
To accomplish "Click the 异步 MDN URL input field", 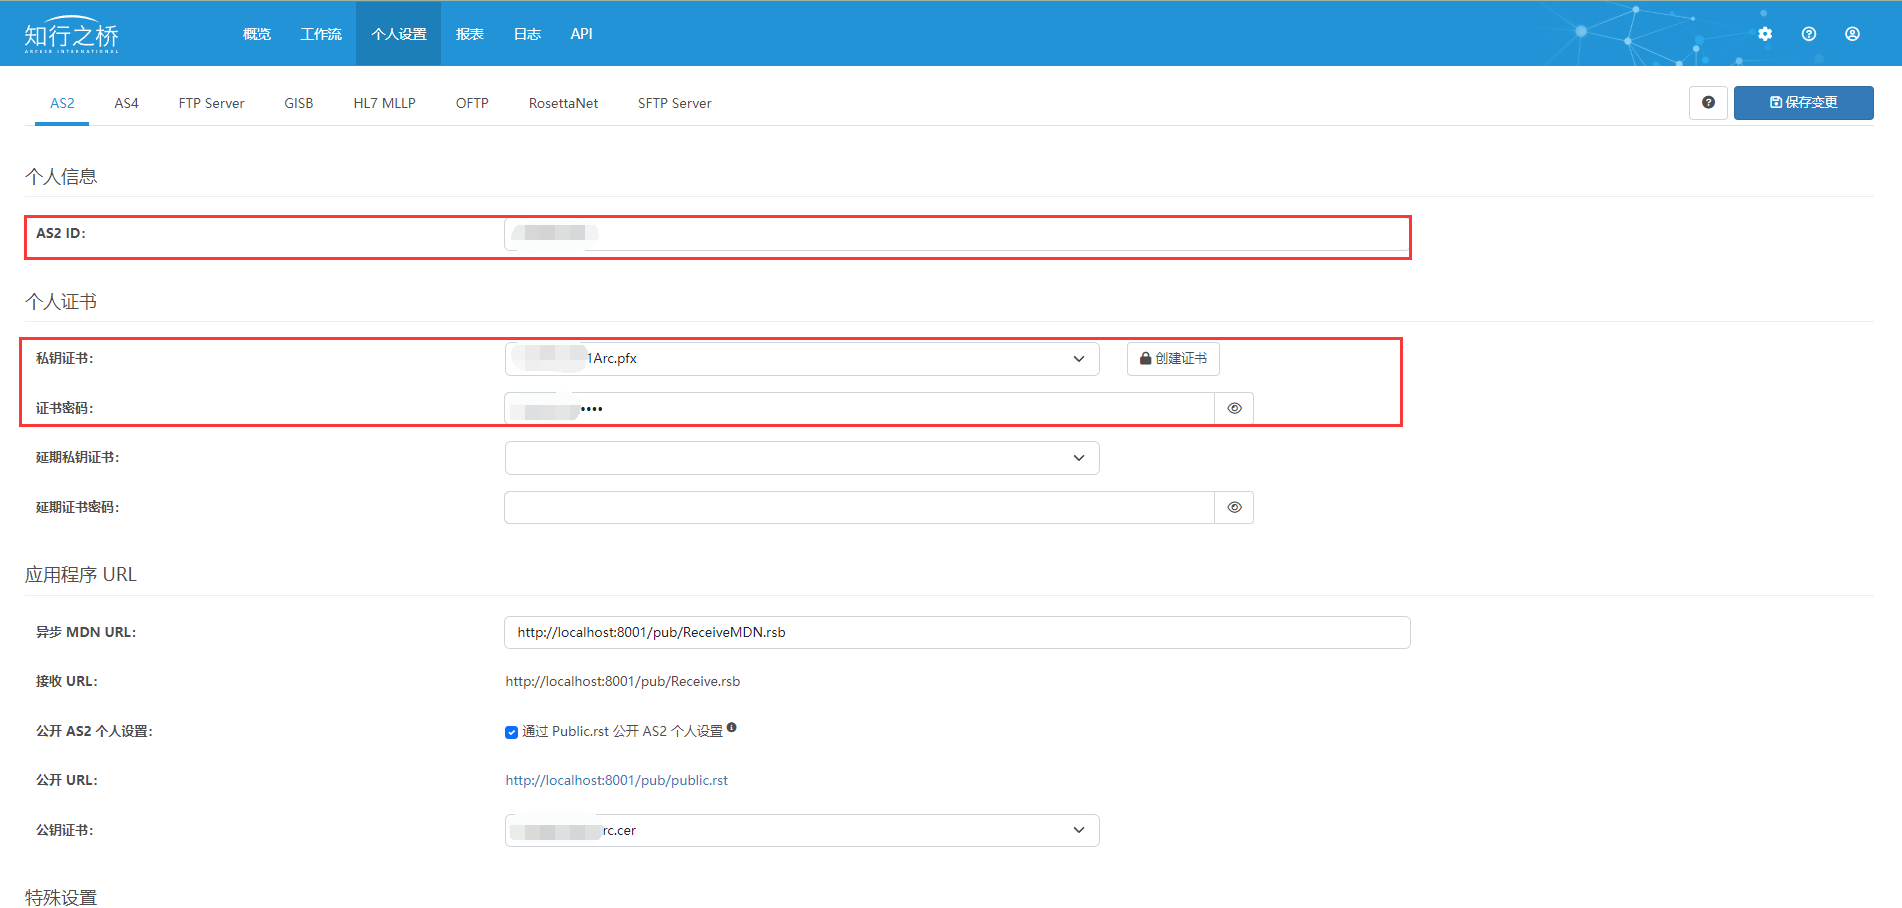I will (956, 633).
